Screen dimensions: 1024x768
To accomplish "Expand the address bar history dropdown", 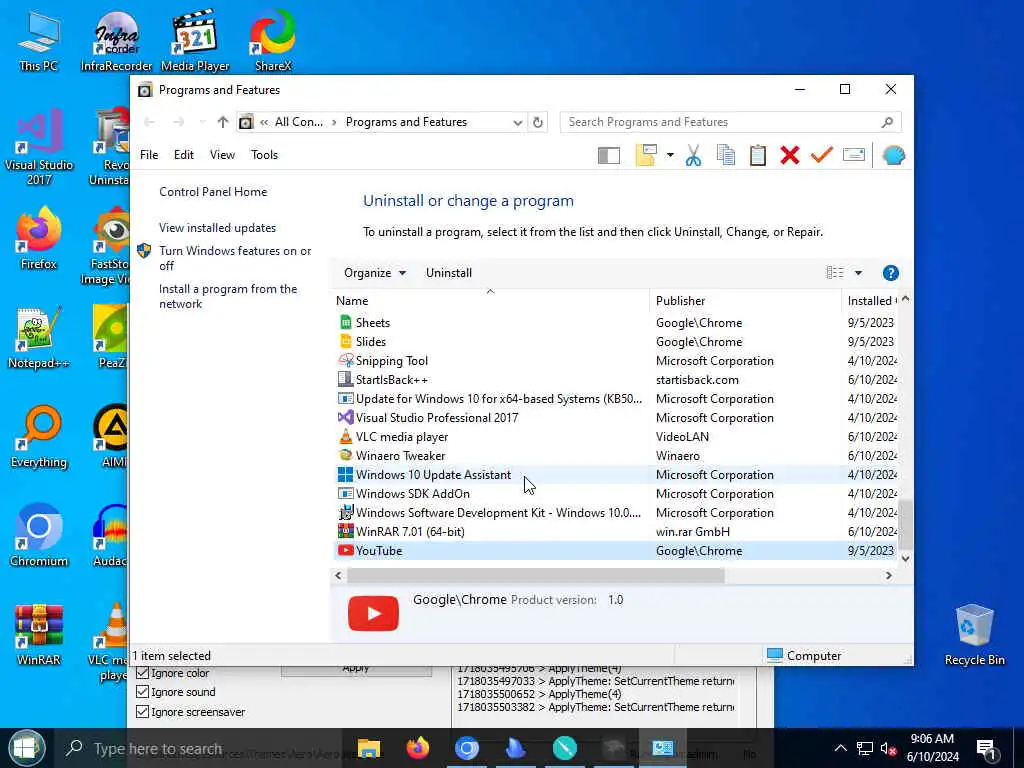I will coord(517,122).
